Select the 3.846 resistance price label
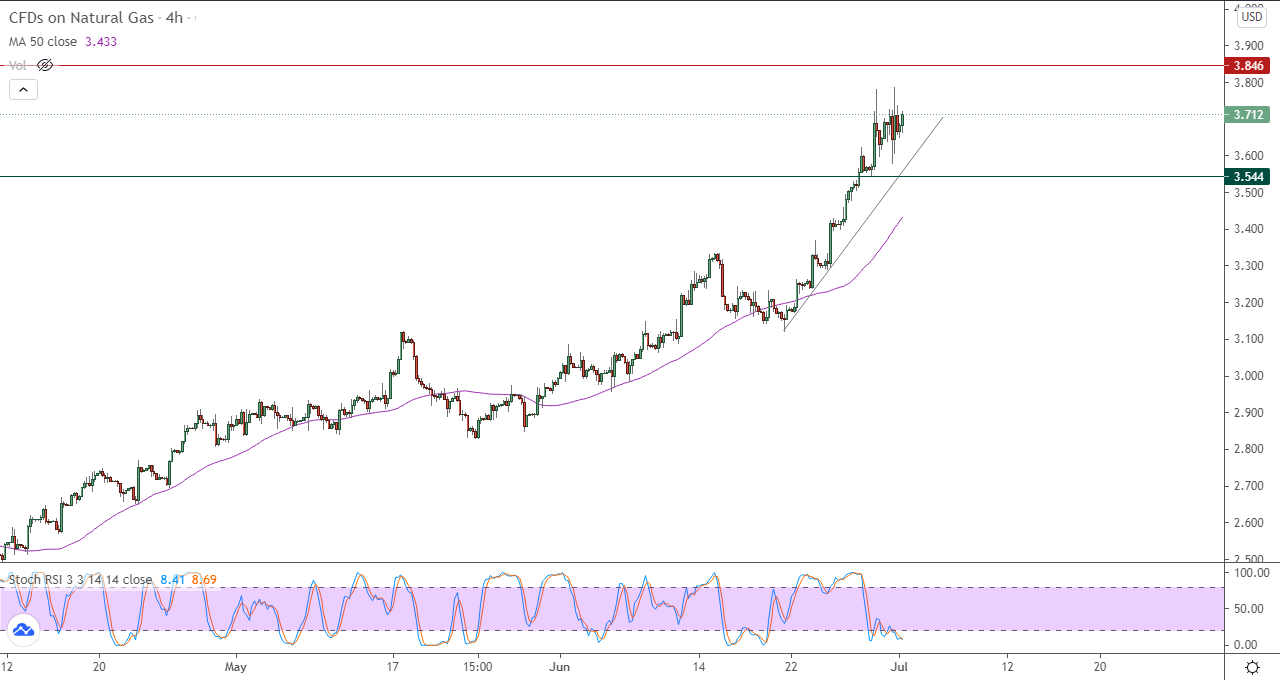1280x680 pixels. pos(1248,65)
